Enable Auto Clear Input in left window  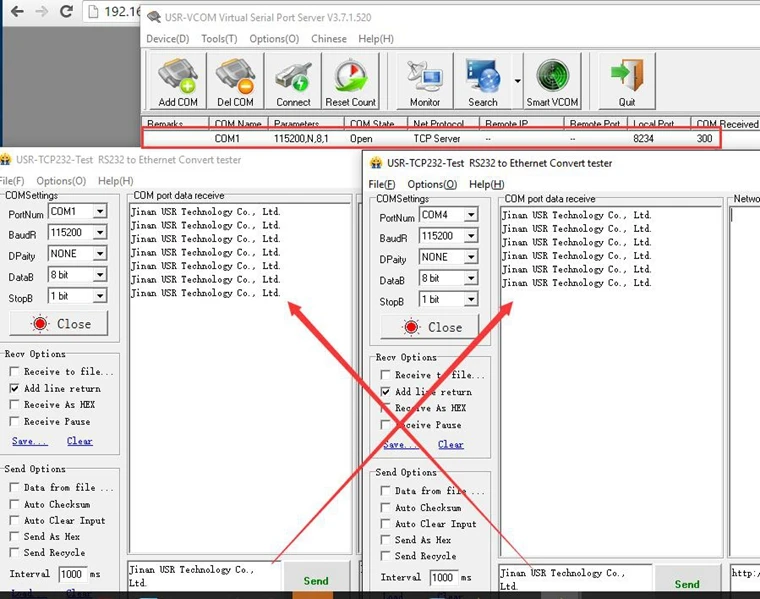15,520
